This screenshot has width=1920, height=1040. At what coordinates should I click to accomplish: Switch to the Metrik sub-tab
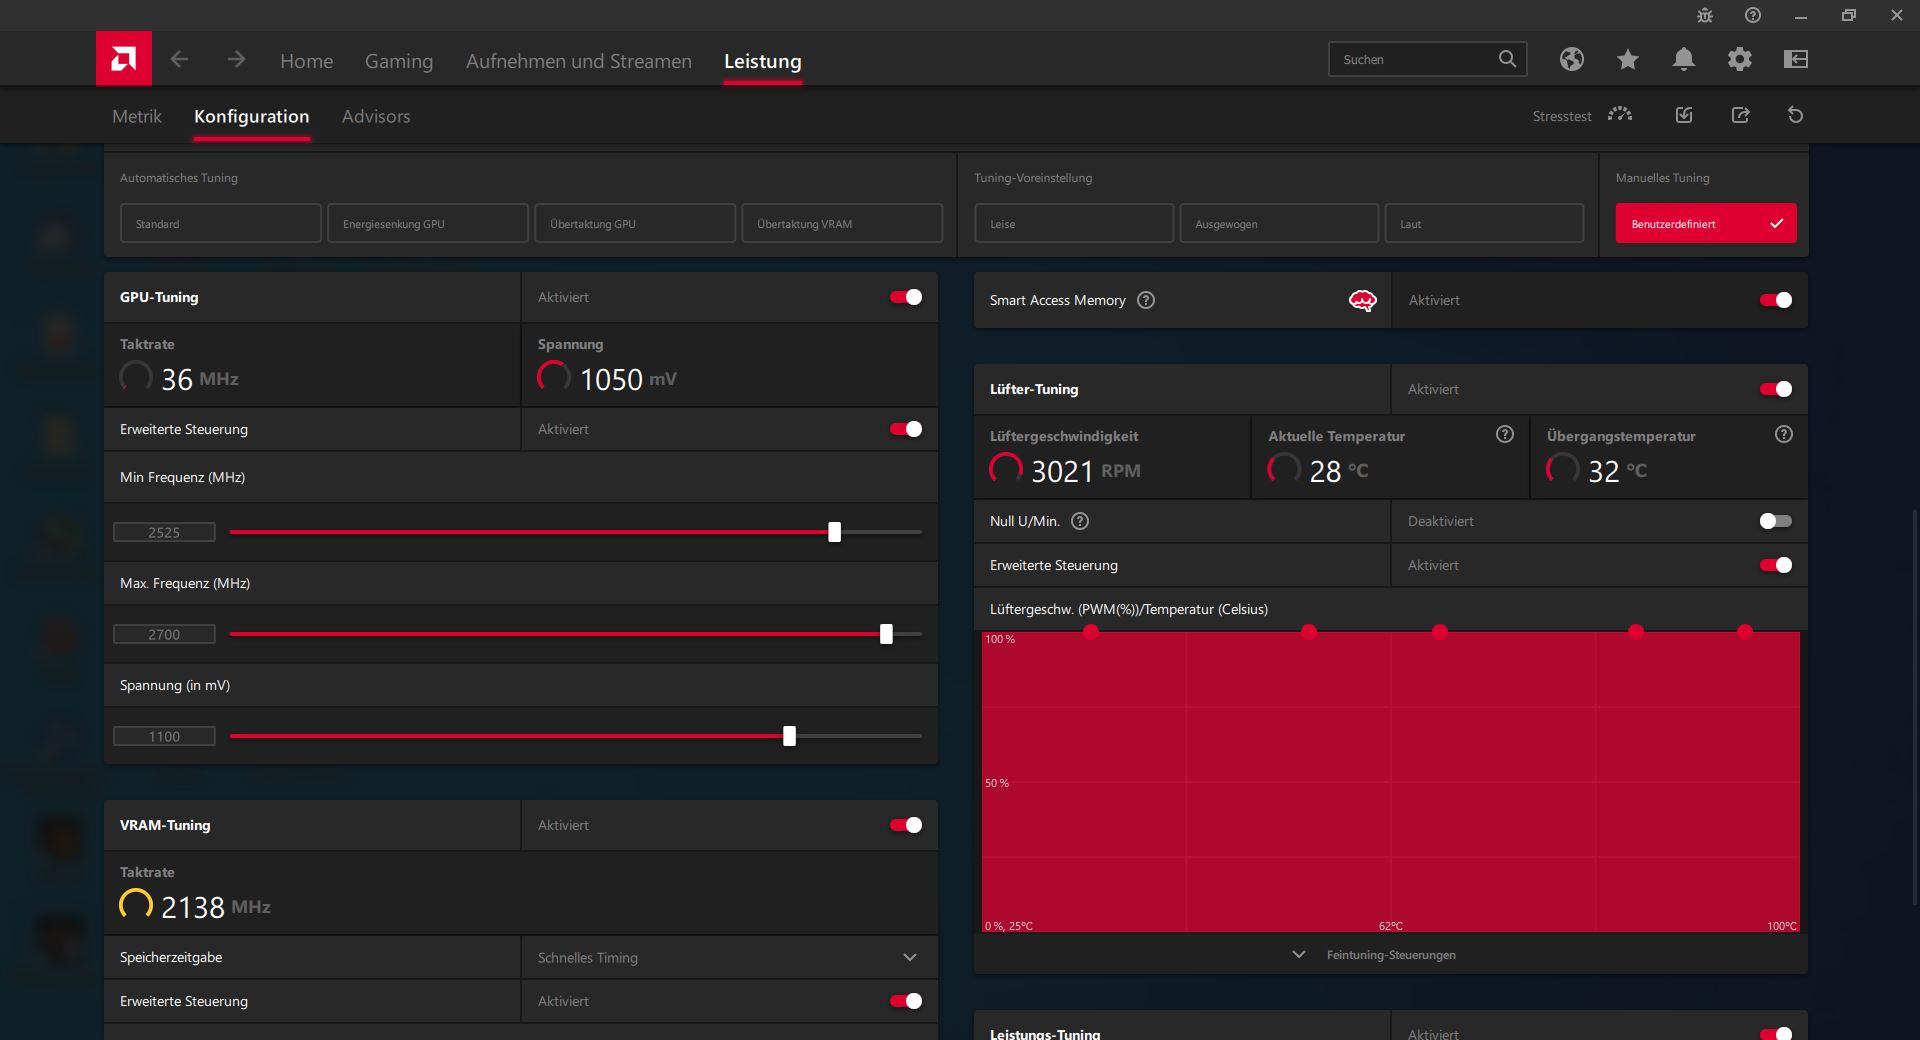(137, 116)
